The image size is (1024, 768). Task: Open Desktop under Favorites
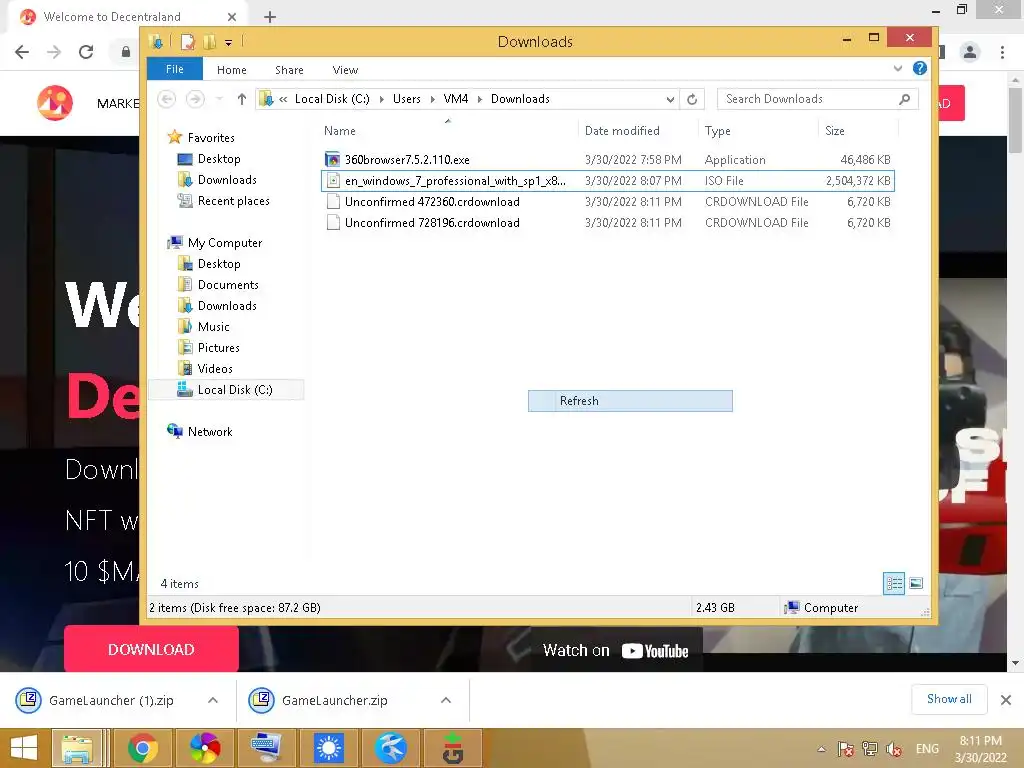[219, 159]
